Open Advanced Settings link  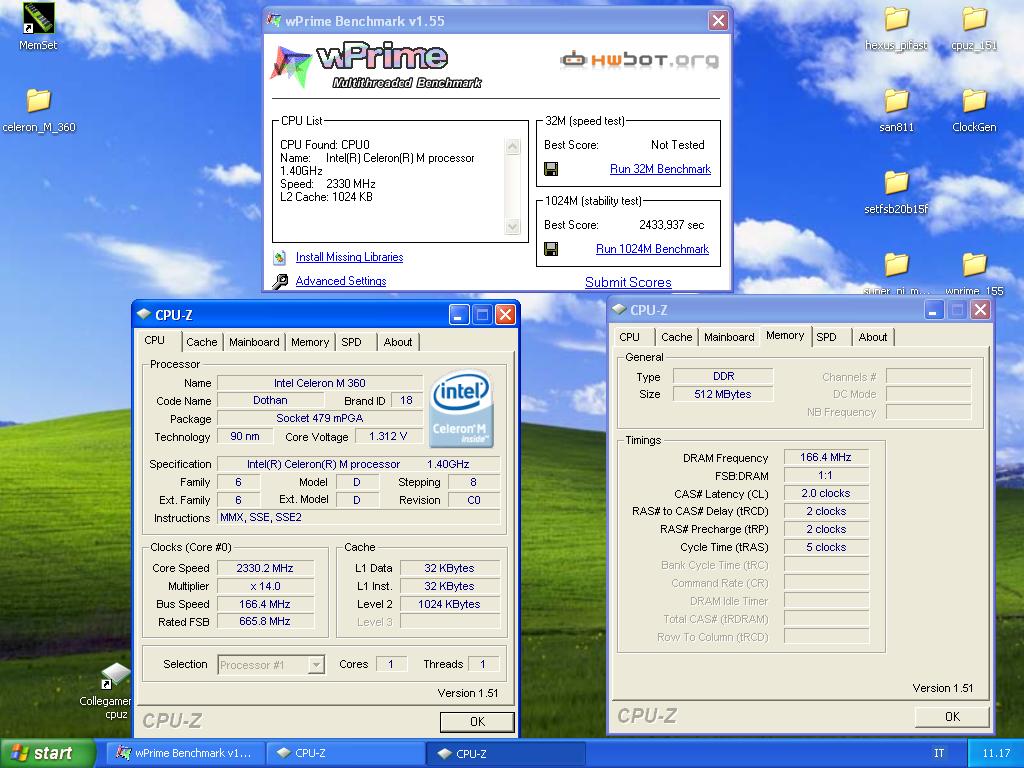tap(341, 281)
